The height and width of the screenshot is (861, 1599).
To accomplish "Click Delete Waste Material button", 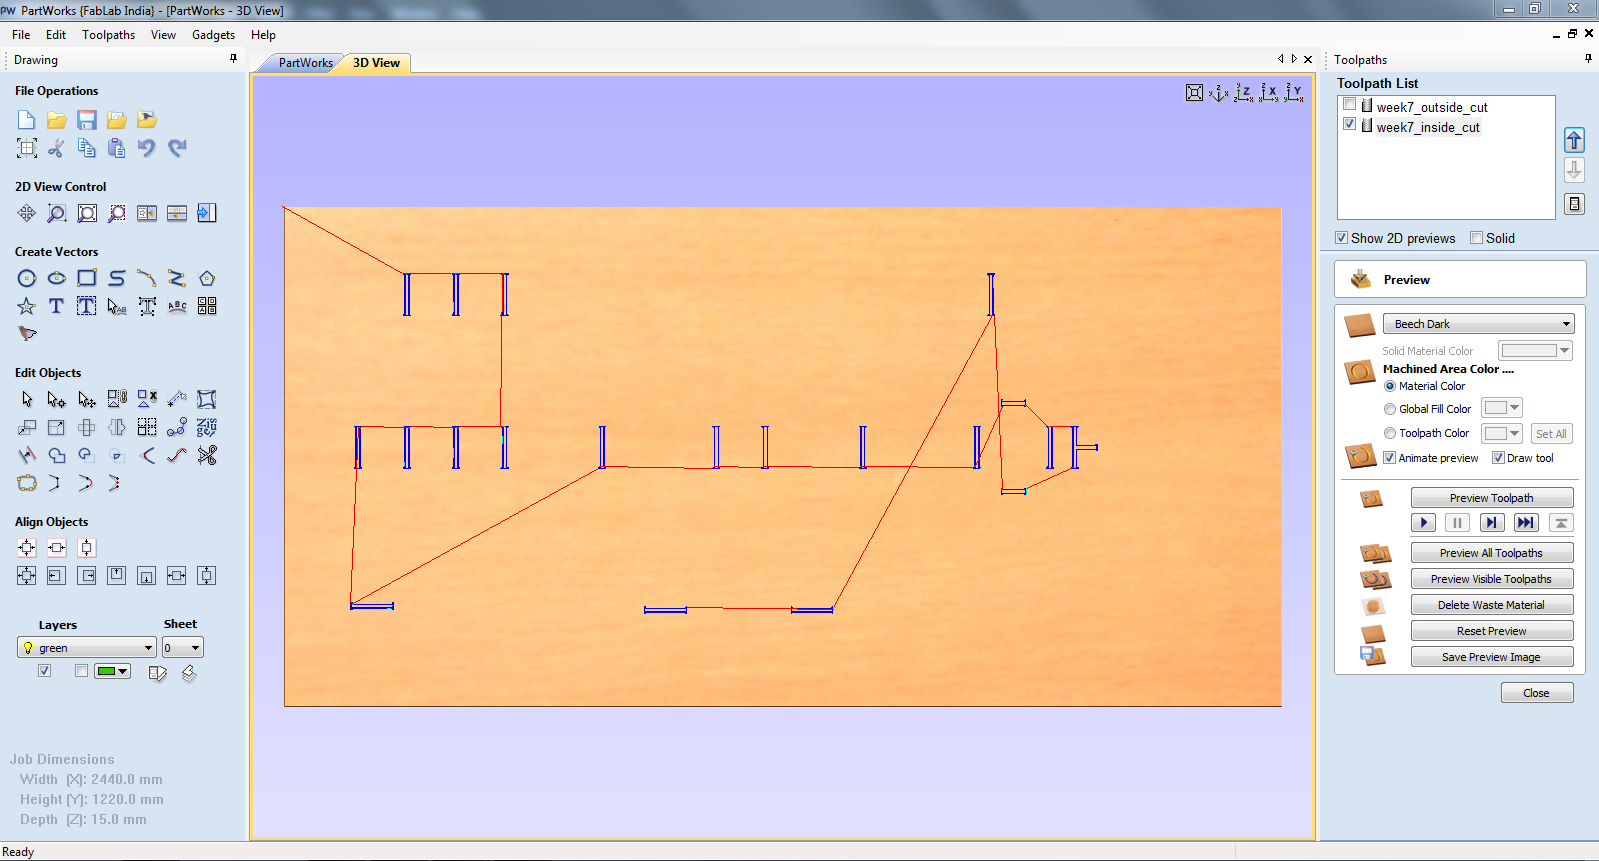I will click(1491, 605).
